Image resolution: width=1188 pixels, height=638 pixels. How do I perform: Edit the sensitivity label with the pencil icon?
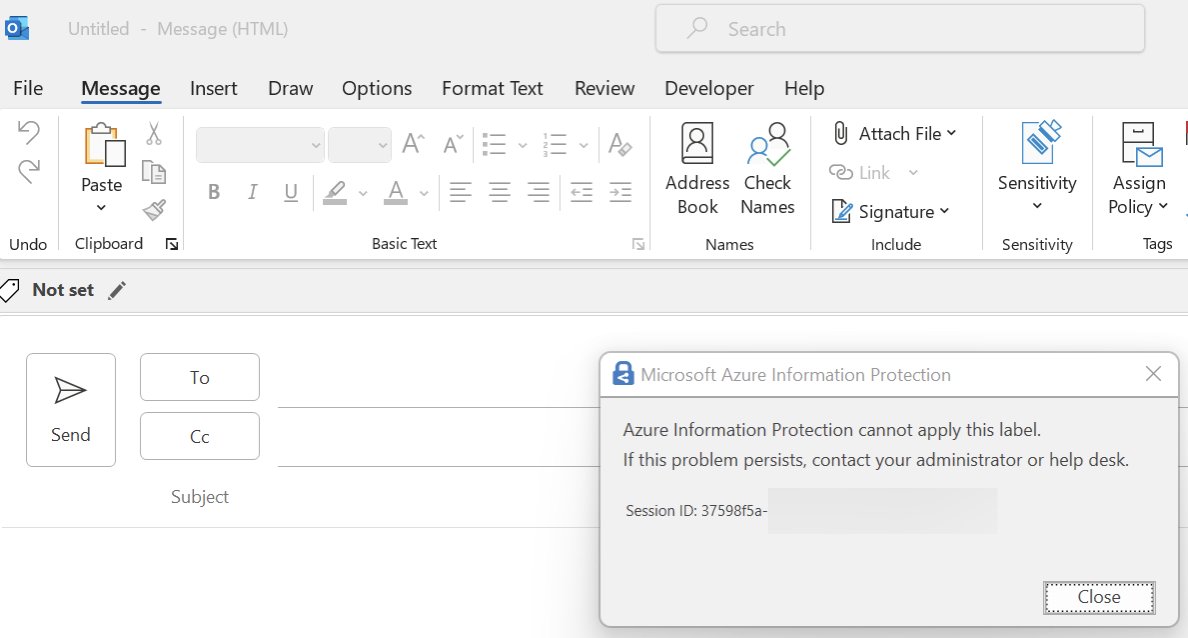coord(117,290)
